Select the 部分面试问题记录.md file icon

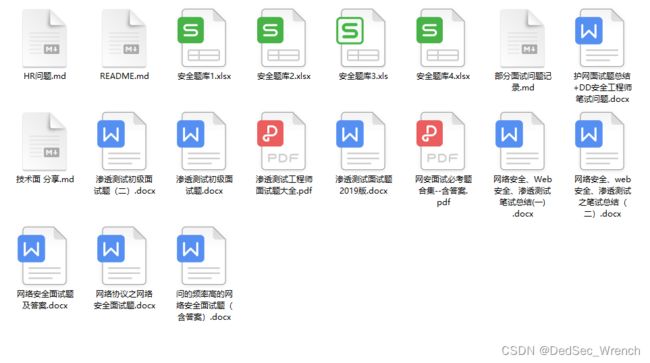coord(522,38)
